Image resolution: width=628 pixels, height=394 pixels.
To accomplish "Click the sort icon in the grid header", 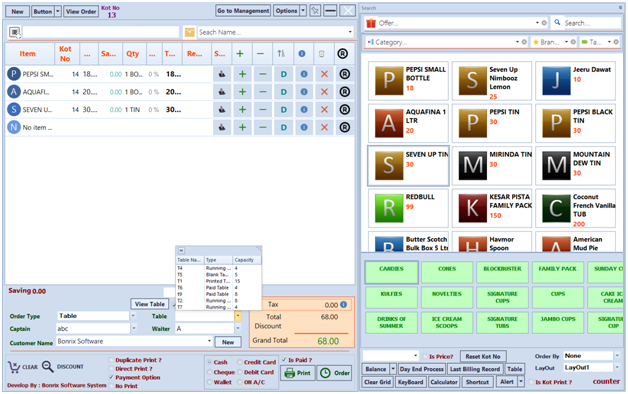I will (x=281, y=53).
